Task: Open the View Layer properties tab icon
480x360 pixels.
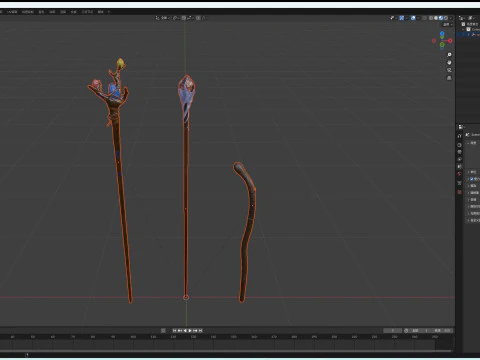Action: point(459,159)
